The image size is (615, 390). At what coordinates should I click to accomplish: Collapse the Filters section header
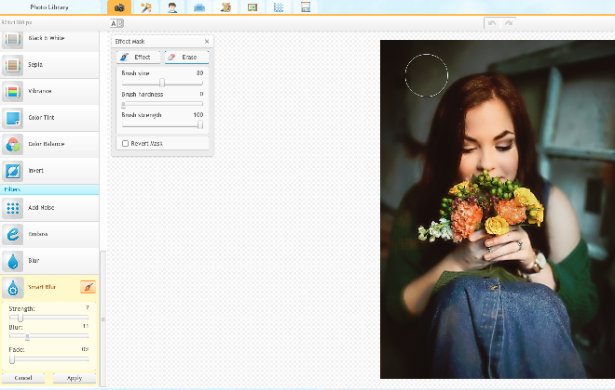pos(50,190)
